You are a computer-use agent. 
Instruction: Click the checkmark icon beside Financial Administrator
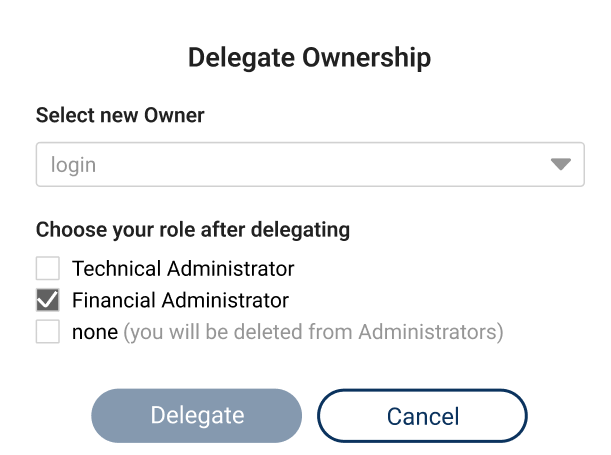(48, 300)
